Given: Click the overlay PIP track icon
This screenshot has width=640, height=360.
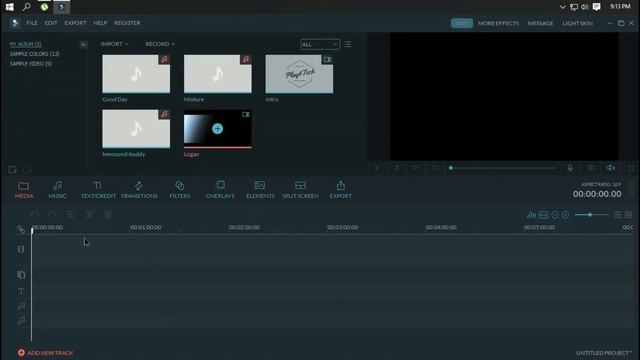Looking at the screenshot, I should tap(21, 275).
